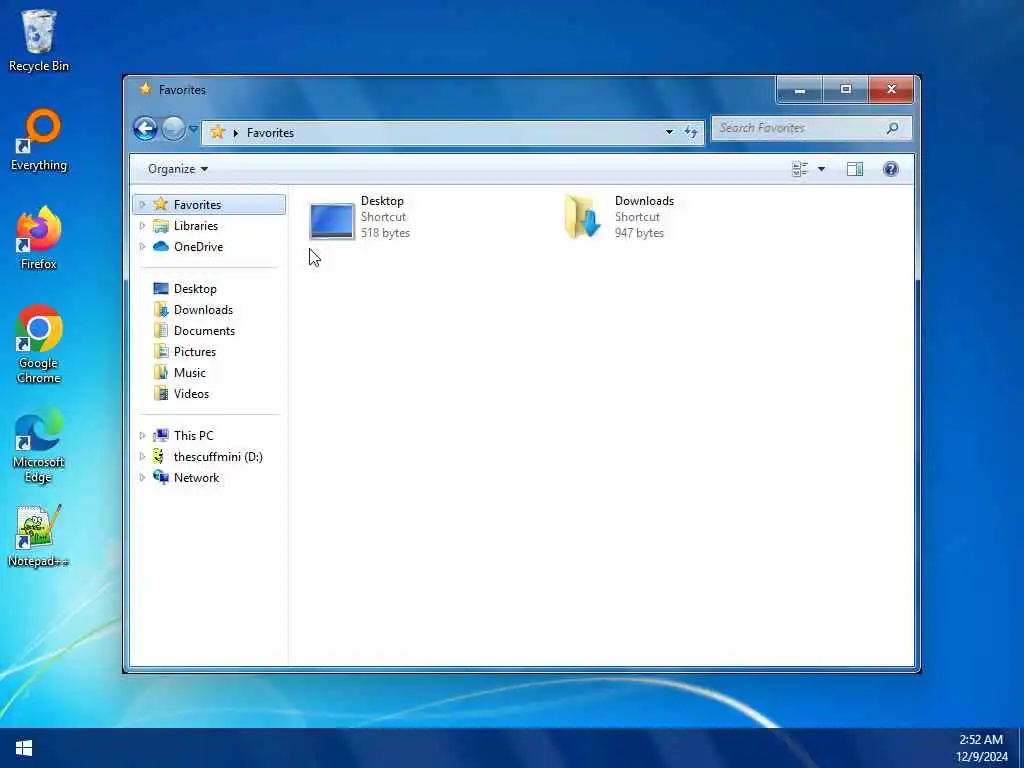Launch the Everything search shortcut
This screenshot has height=768, width=1024.
pos(39,140)
